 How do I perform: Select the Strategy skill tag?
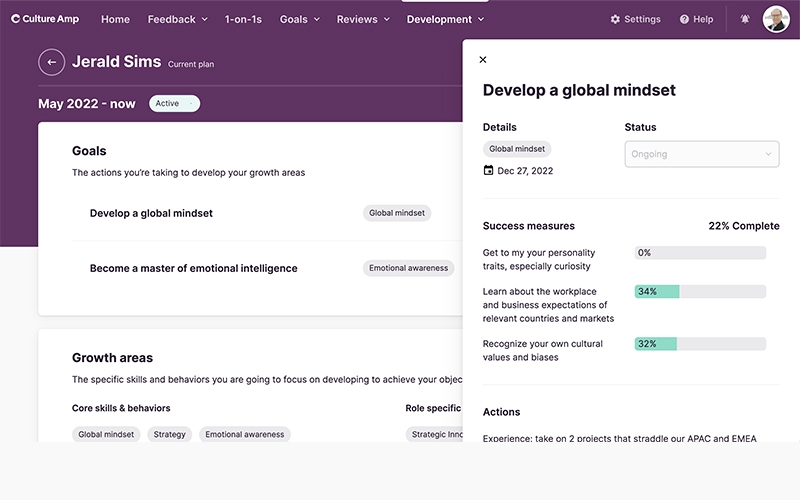tap(169, 434)
